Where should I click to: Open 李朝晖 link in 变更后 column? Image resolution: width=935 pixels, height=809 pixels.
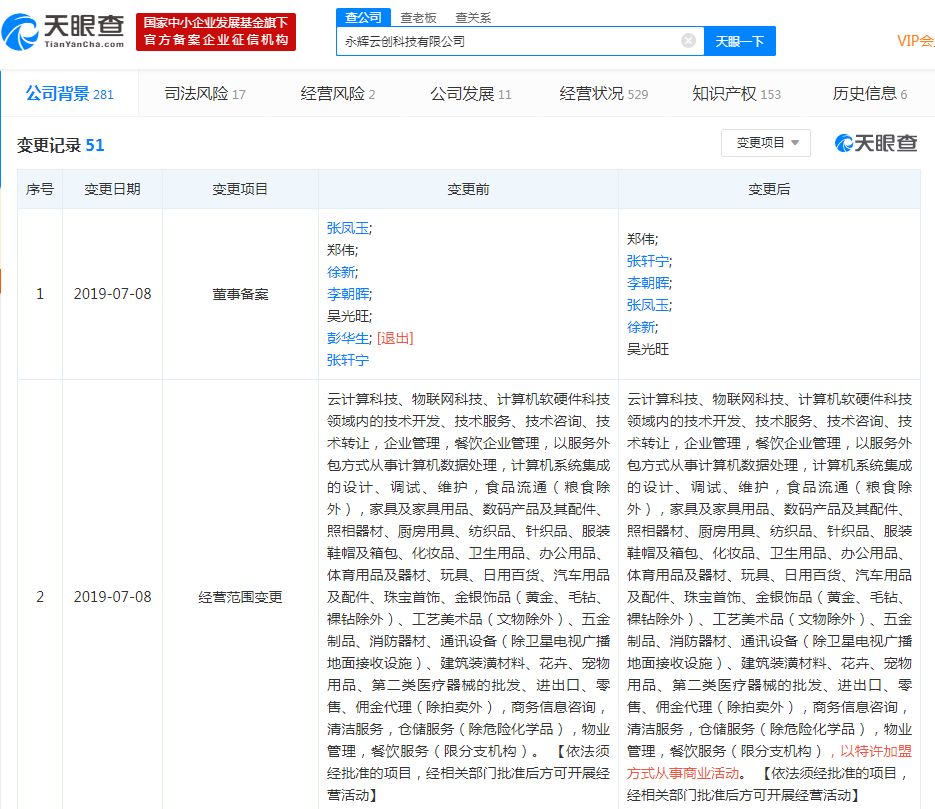[x=648, y=283]
